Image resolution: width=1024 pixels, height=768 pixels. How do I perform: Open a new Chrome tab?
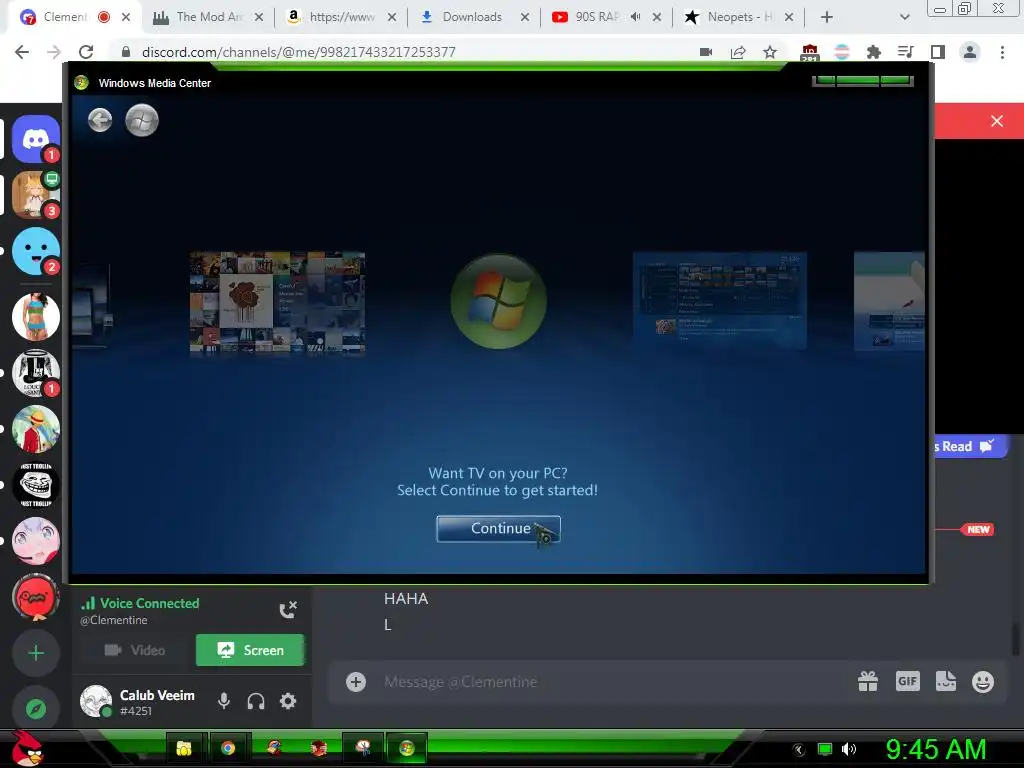pyautogui.click(x=827, y=17)
